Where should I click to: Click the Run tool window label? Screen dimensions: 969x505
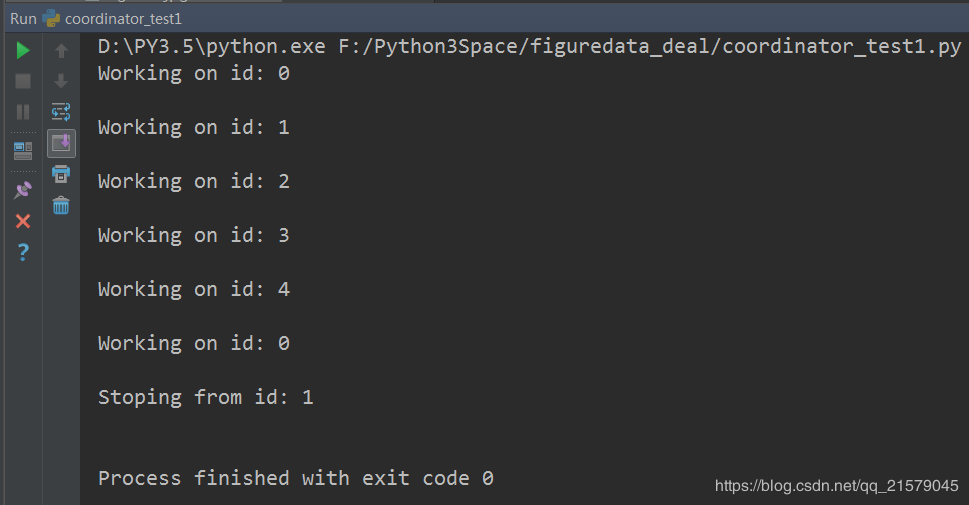pos(23,19)
